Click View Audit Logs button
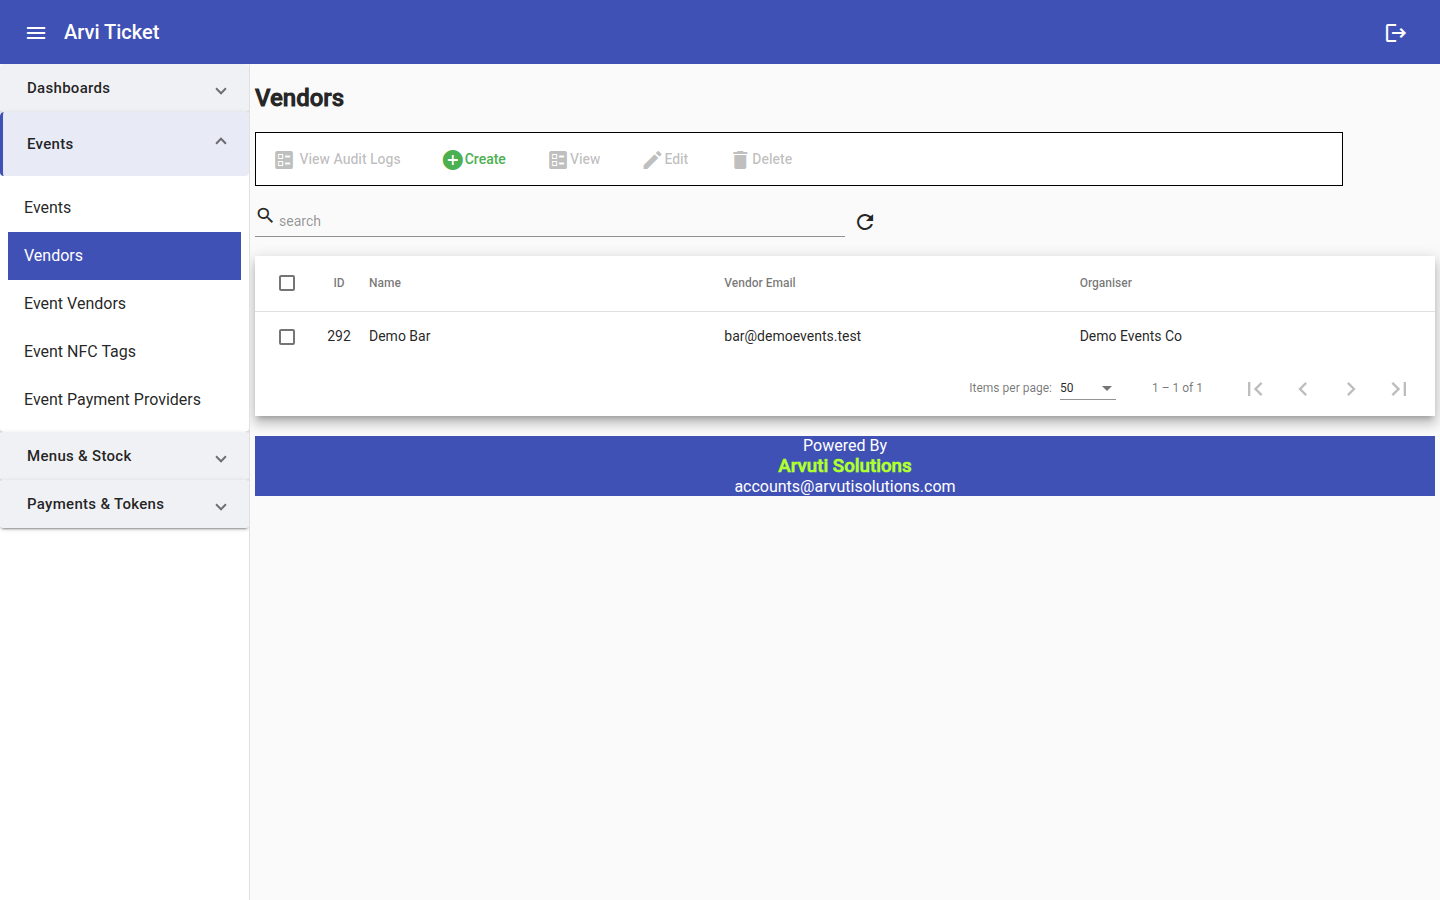1440x900 pixels. tap(338, 159)
